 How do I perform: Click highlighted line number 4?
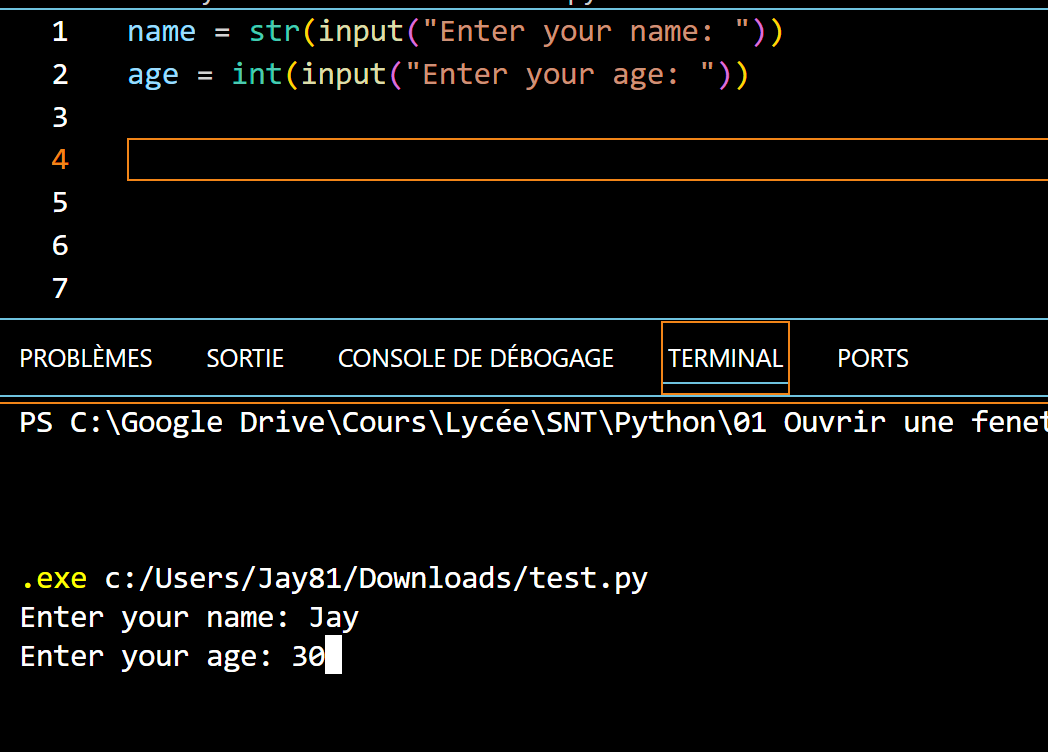pyautogui.click(x=60, y=160)
